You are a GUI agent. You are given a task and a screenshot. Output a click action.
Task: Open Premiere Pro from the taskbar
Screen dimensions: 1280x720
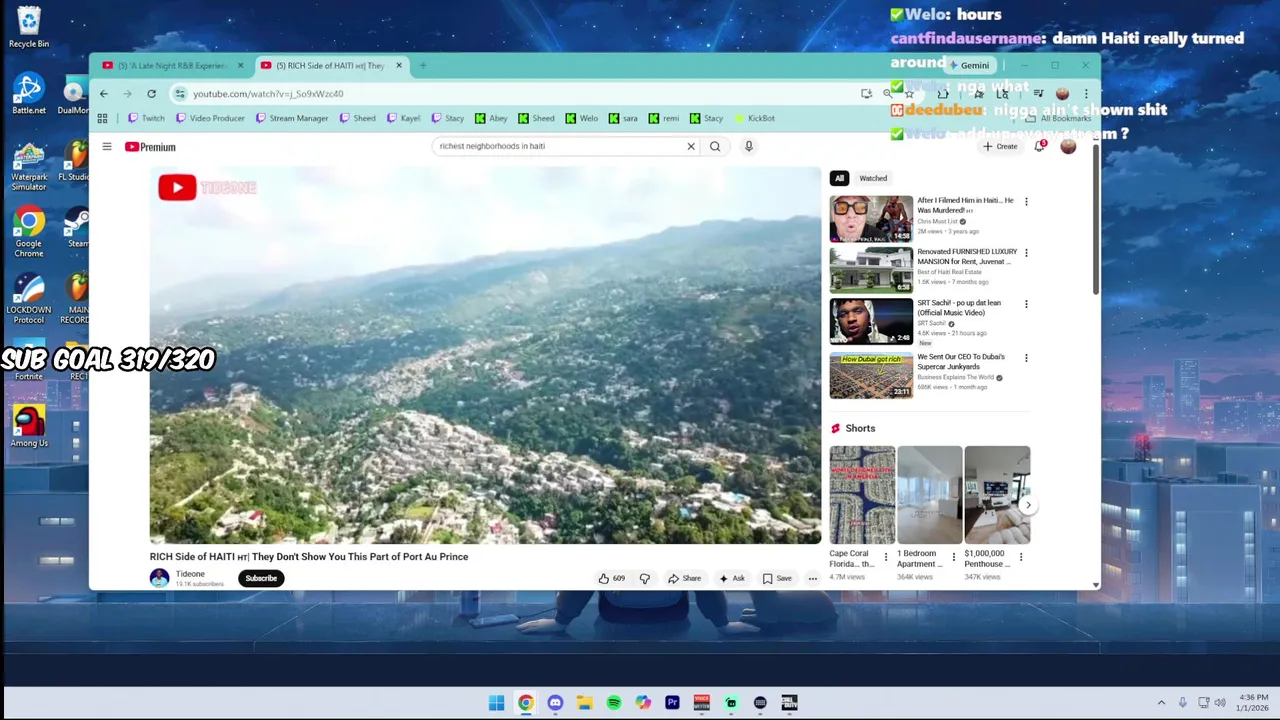pyautogui.click(x=672, y=703)
